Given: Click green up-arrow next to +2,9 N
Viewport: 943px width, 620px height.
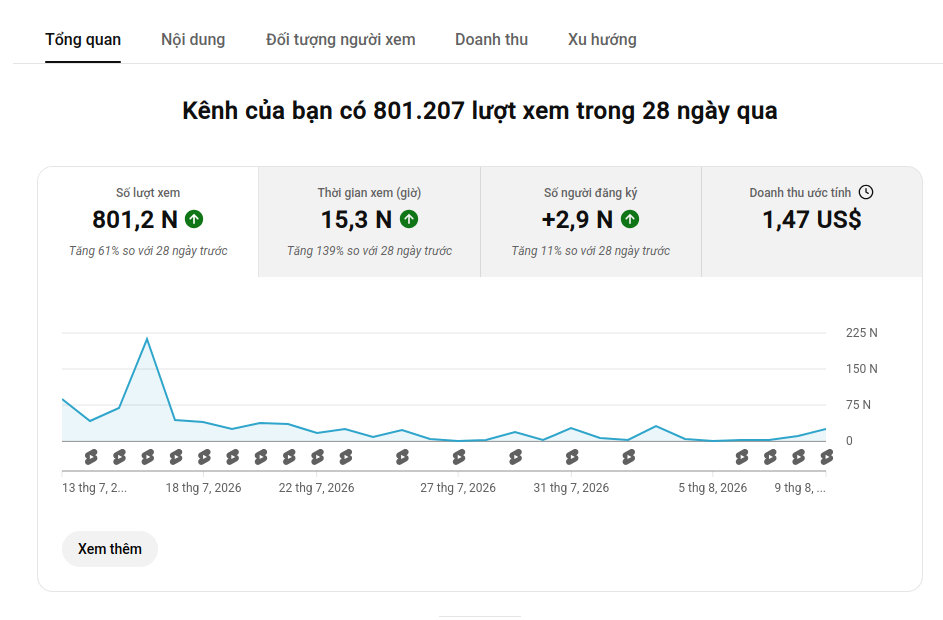Looking at the screenshot, I should click(630, 219).
